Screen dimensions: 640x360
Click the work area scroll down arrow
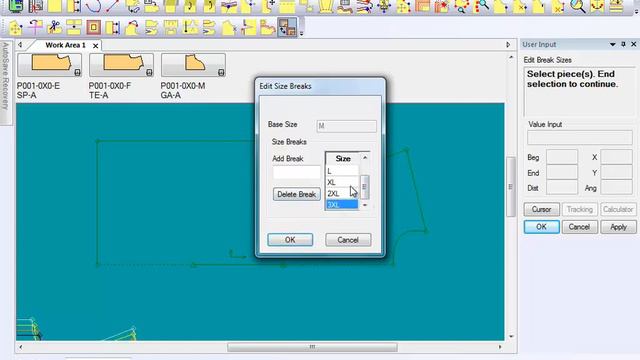pyautogui.click(x=511, y=337)
